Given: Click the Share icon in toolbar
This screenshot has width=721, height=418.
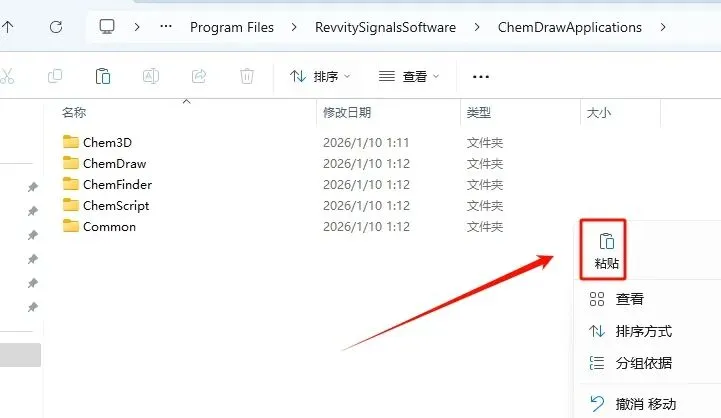Looking at the screenshot, I should click(x=199, y=76).
